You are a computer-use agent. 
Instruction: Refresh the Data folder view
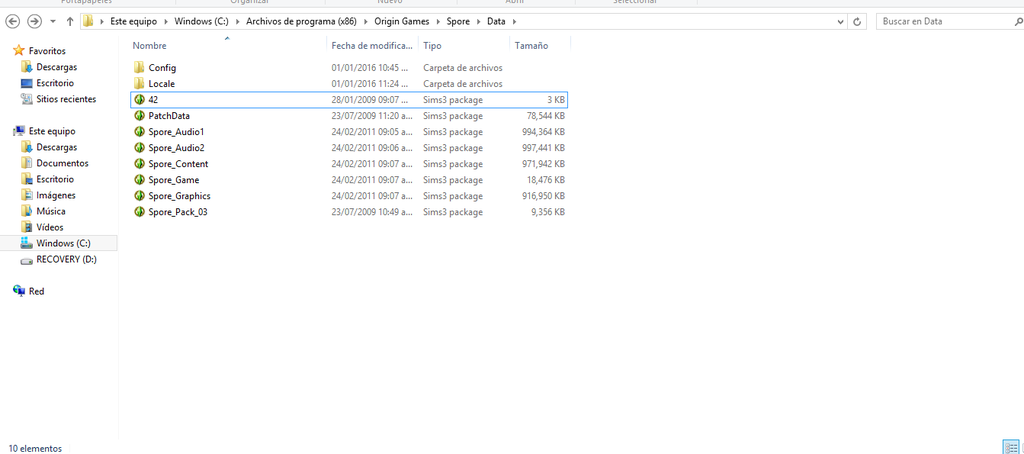pos(857,22)
